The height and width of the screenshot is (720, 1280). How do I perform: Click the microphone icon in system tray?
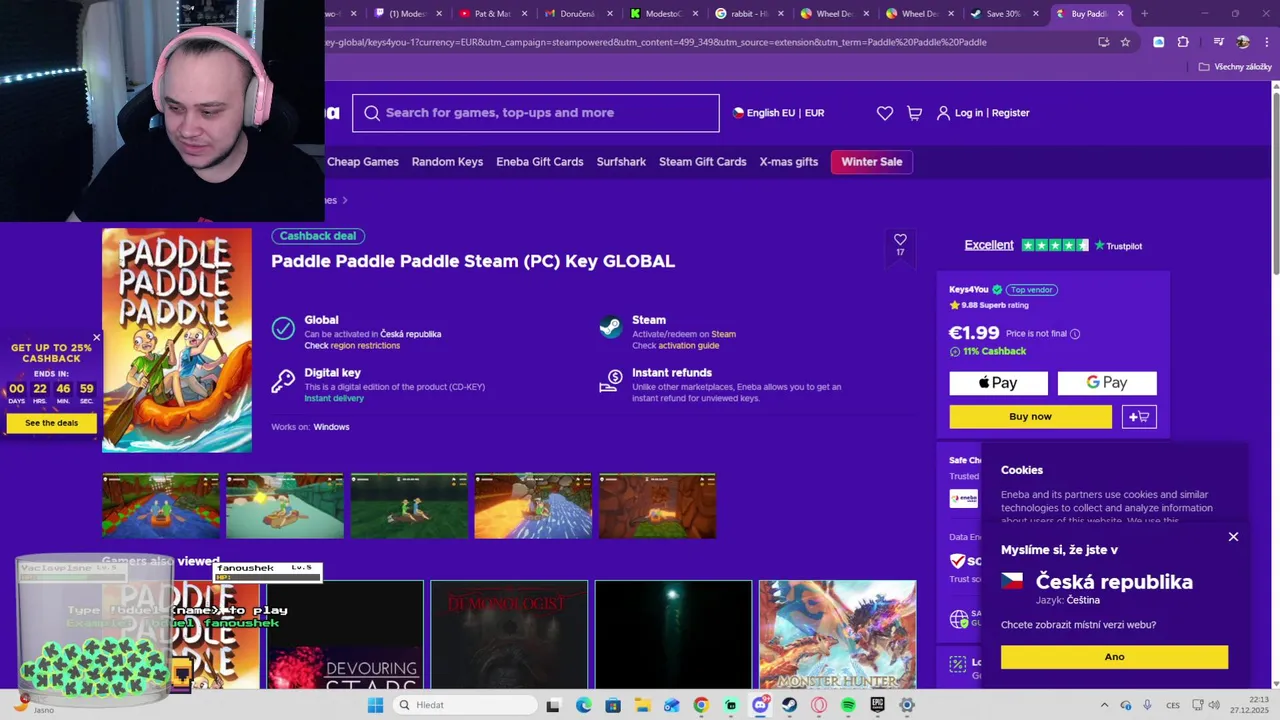click(1147, 705)
